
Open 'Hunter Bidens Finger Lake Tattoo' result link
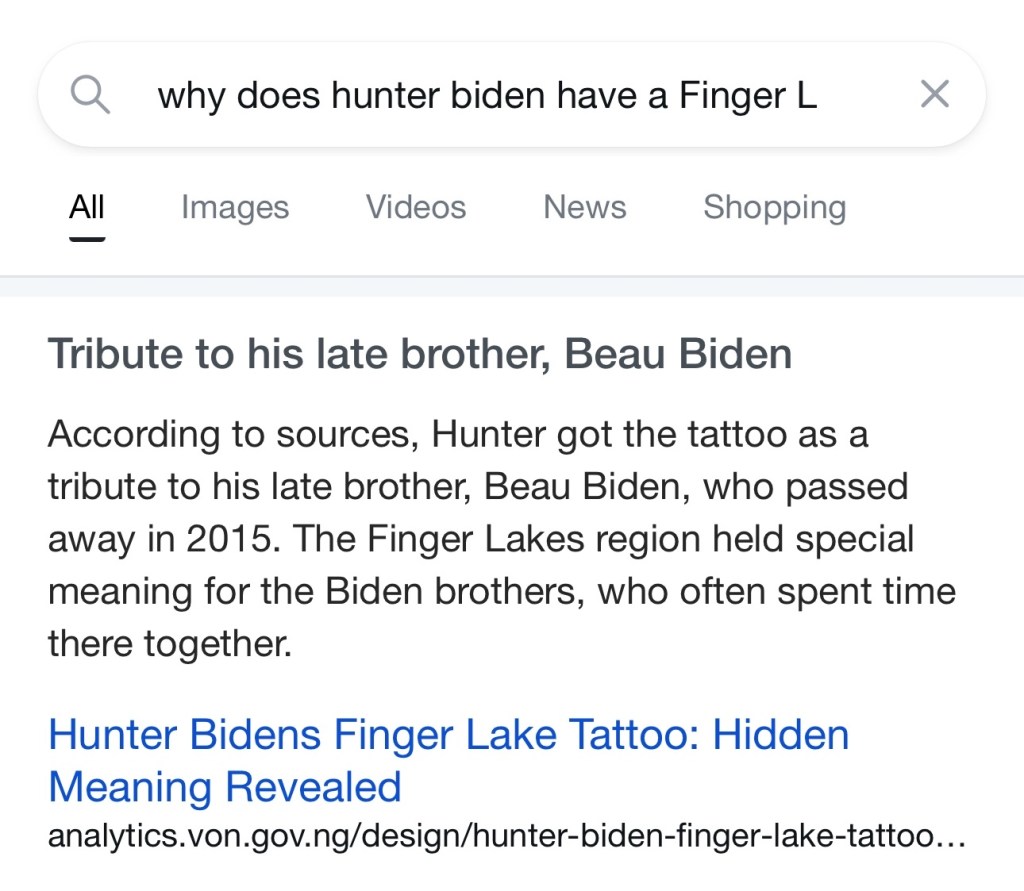pyautogui.click(x=448, y=735)
